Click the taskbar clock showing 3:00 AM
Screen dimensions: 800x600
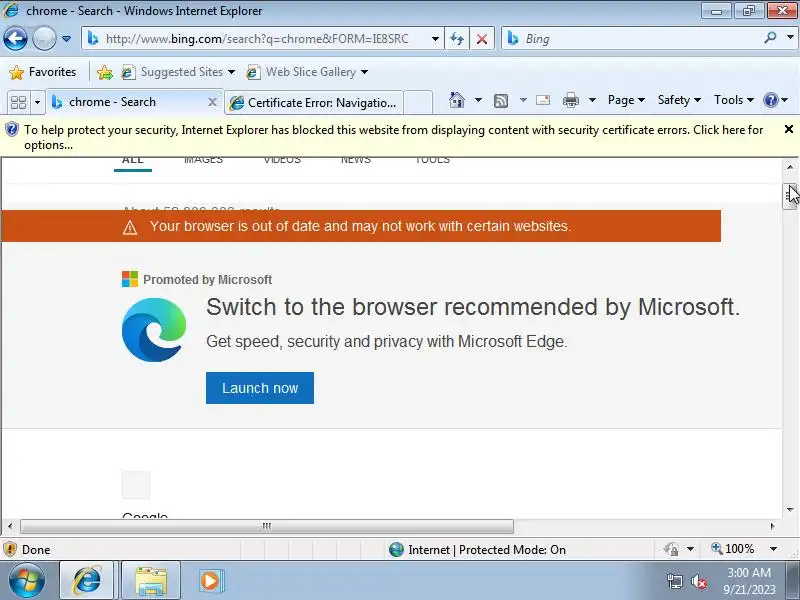pos(749,581)
